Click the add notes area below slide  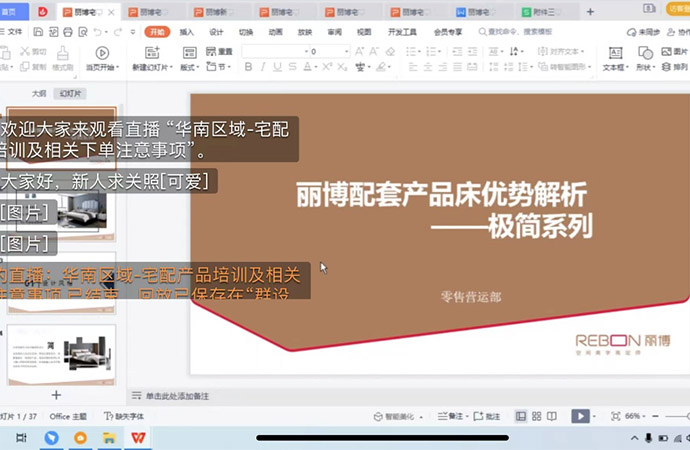177,396
